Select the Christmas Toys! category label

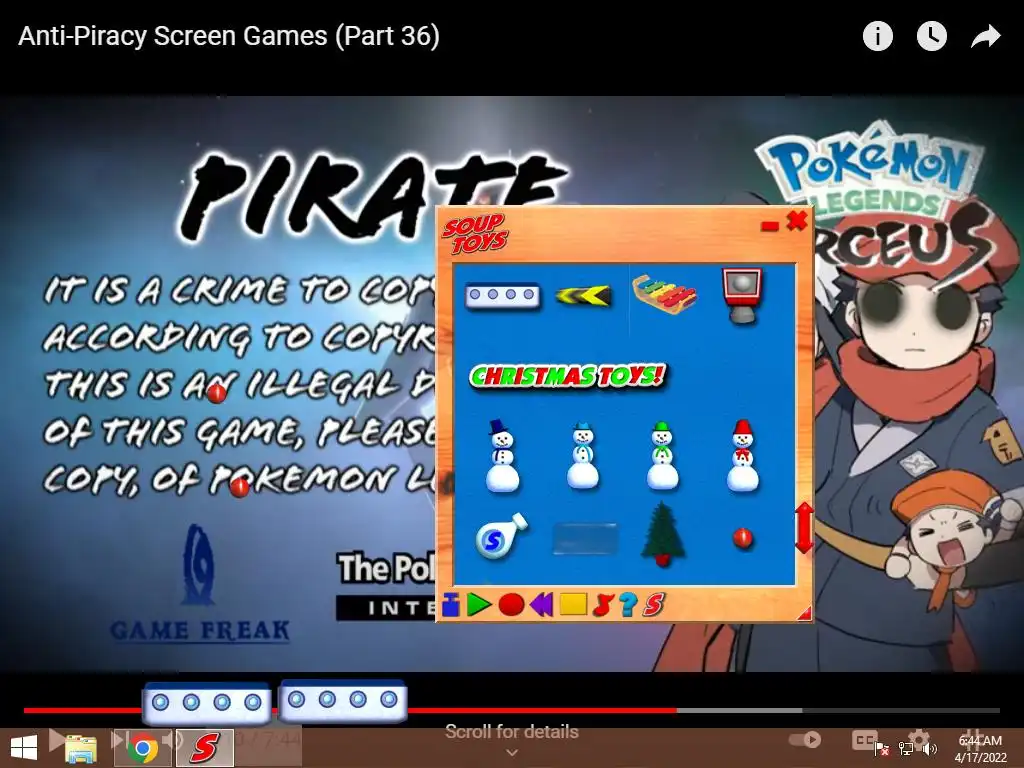568,376
